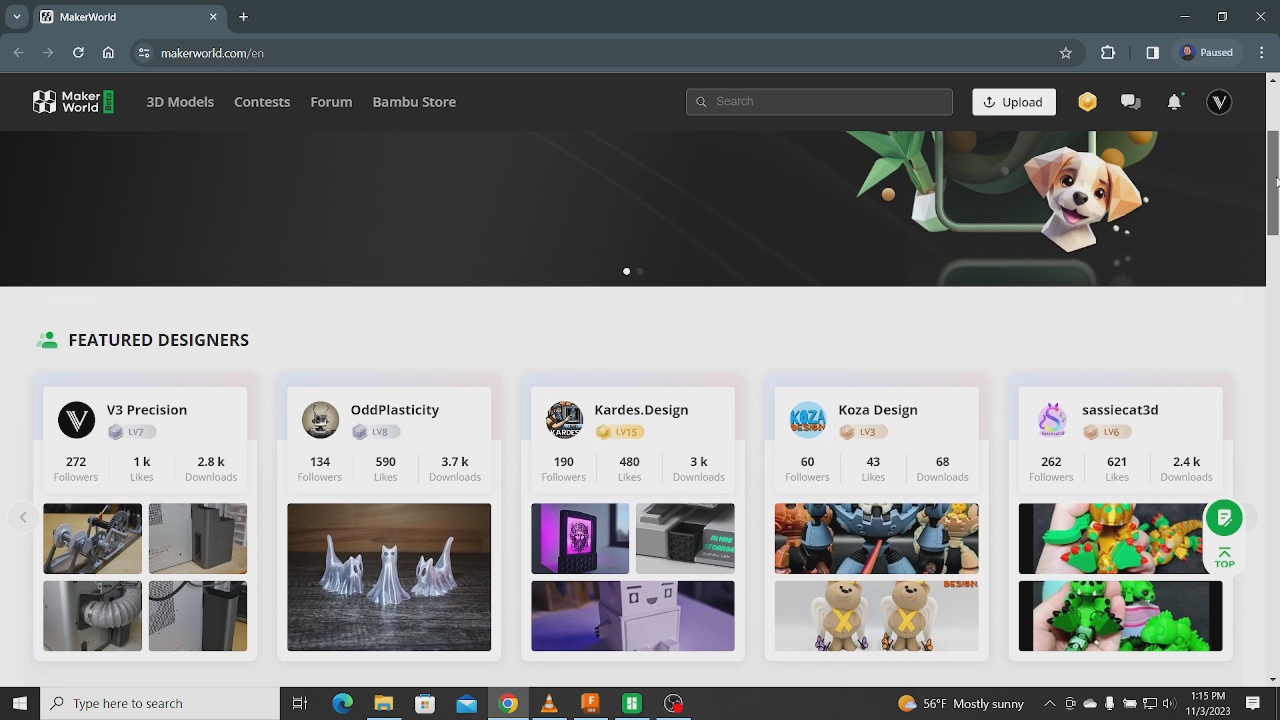Open the Kardes.Design avatar

click(564, 420)
